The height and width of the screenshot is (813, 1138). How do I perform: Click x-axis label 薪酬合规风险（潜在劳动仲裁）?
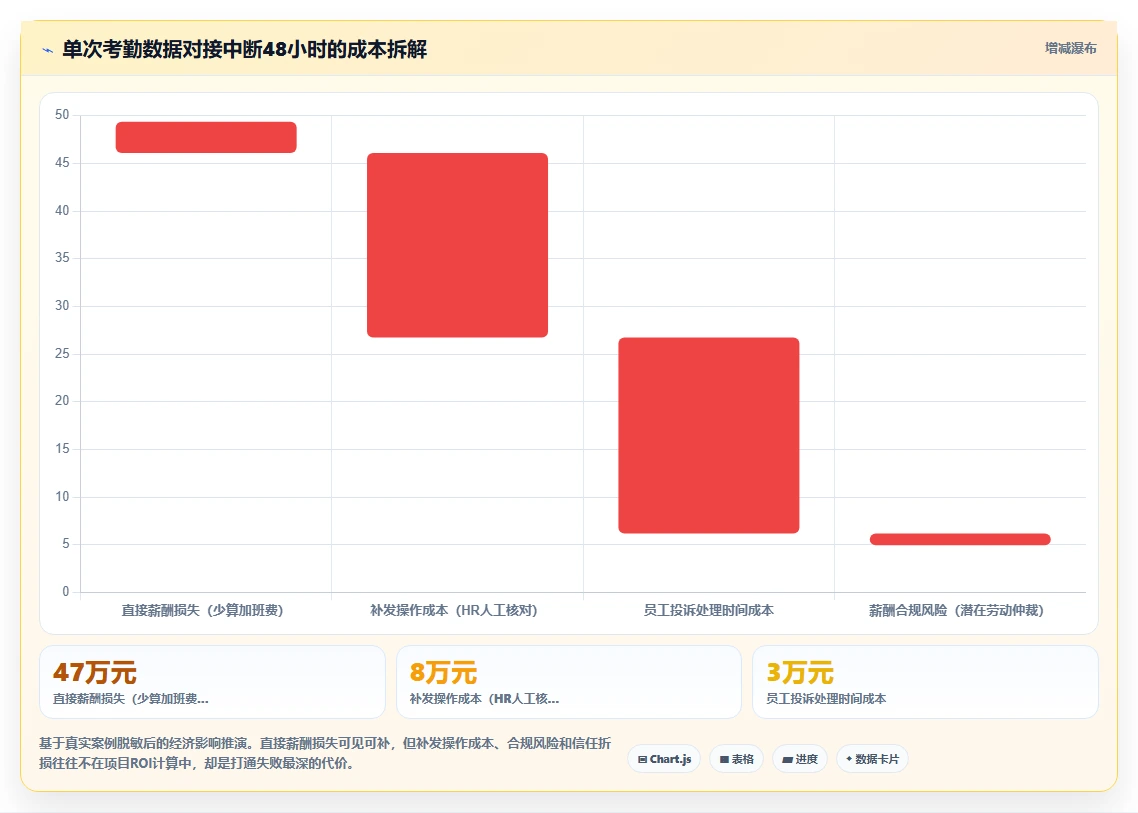956,610
